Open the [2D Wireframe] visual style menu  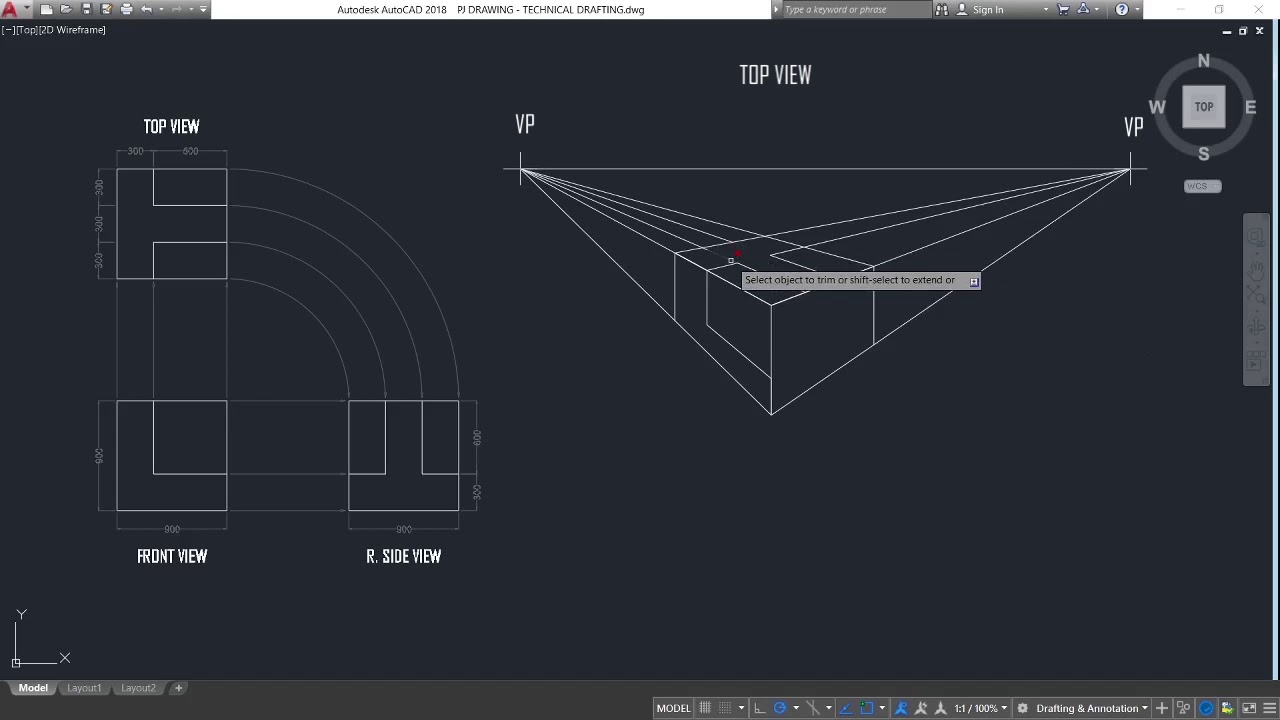pos(73,30)
